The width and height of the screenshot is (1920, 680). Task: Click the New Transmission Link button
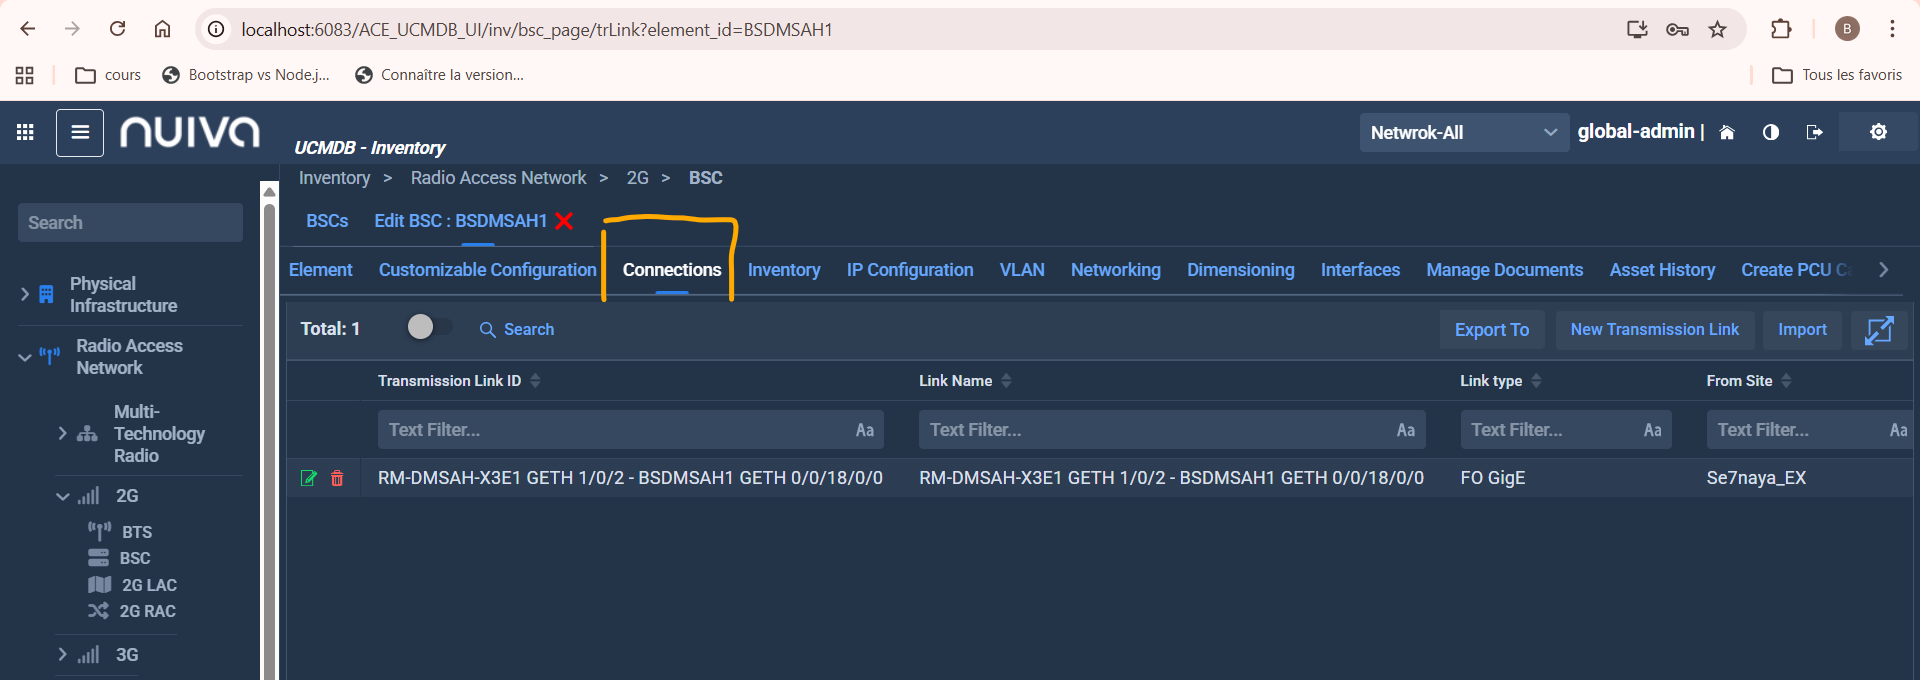tap(1654, 330)
